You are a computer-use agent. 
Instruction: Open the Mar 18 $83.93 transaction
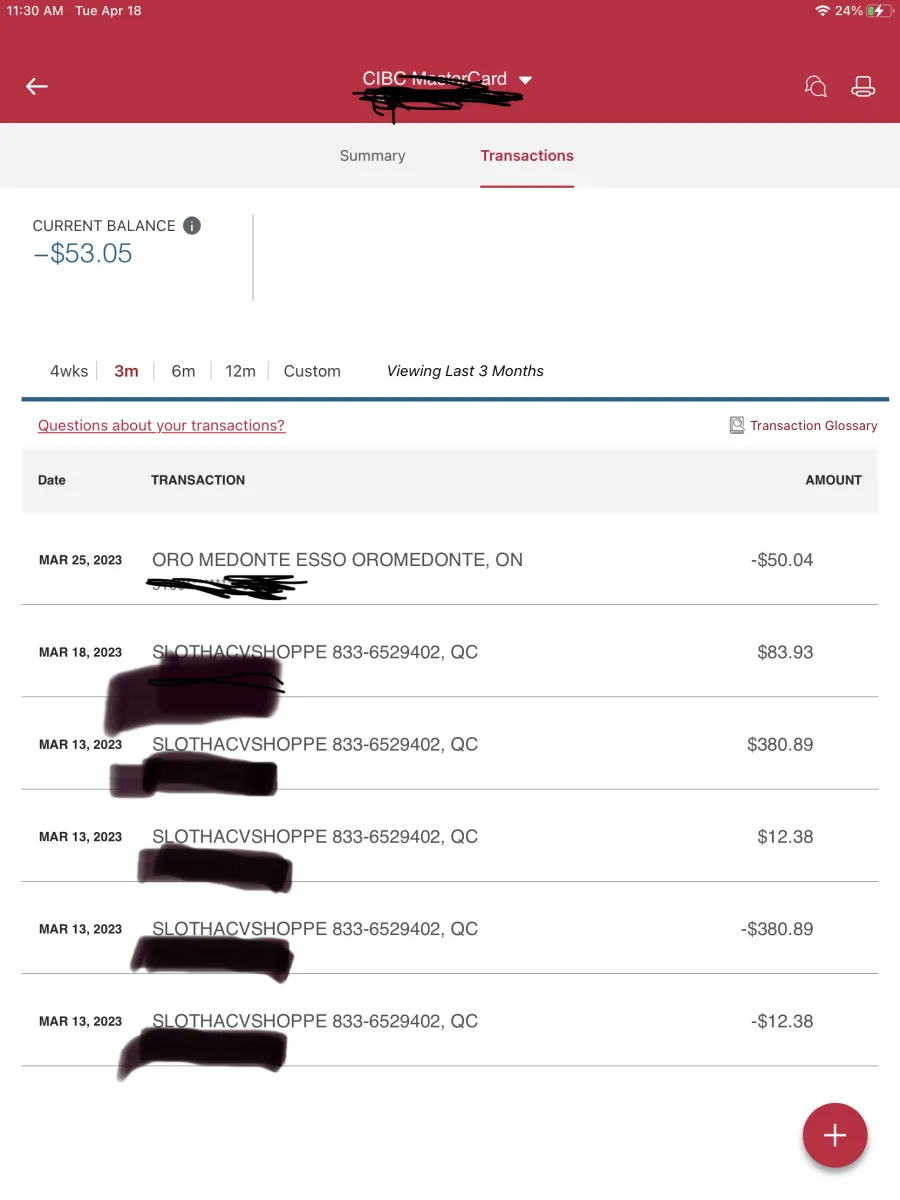450,651
